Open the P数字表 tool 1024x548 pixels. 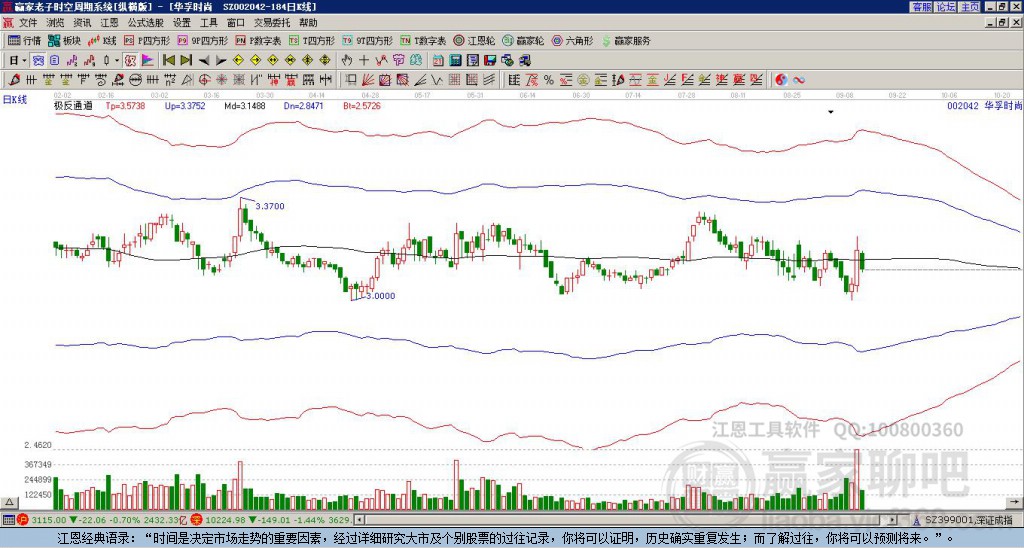click(x=258, y=40)
